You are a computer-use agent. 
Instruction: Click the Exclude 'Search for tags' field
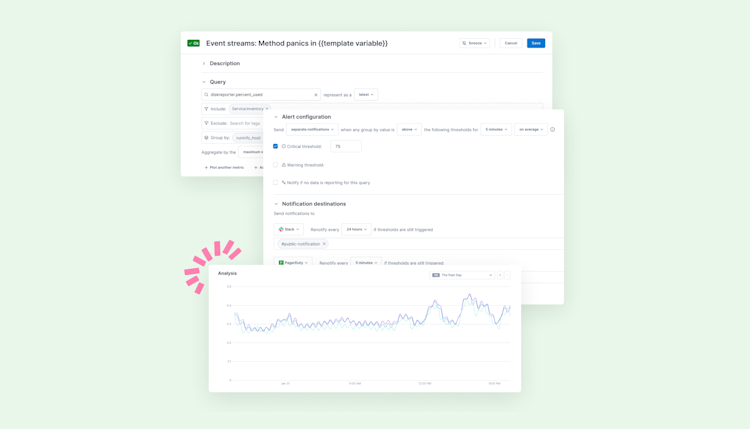245,123
